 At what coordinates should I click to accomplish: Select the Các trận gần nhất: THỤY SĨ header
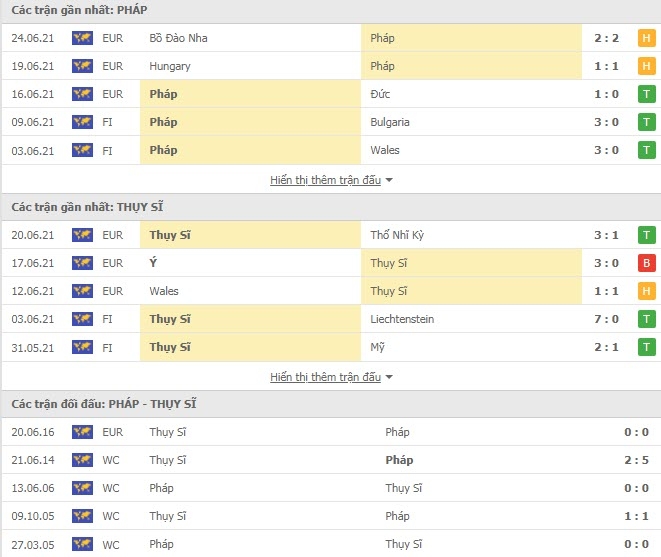click(x=87, y=207)
